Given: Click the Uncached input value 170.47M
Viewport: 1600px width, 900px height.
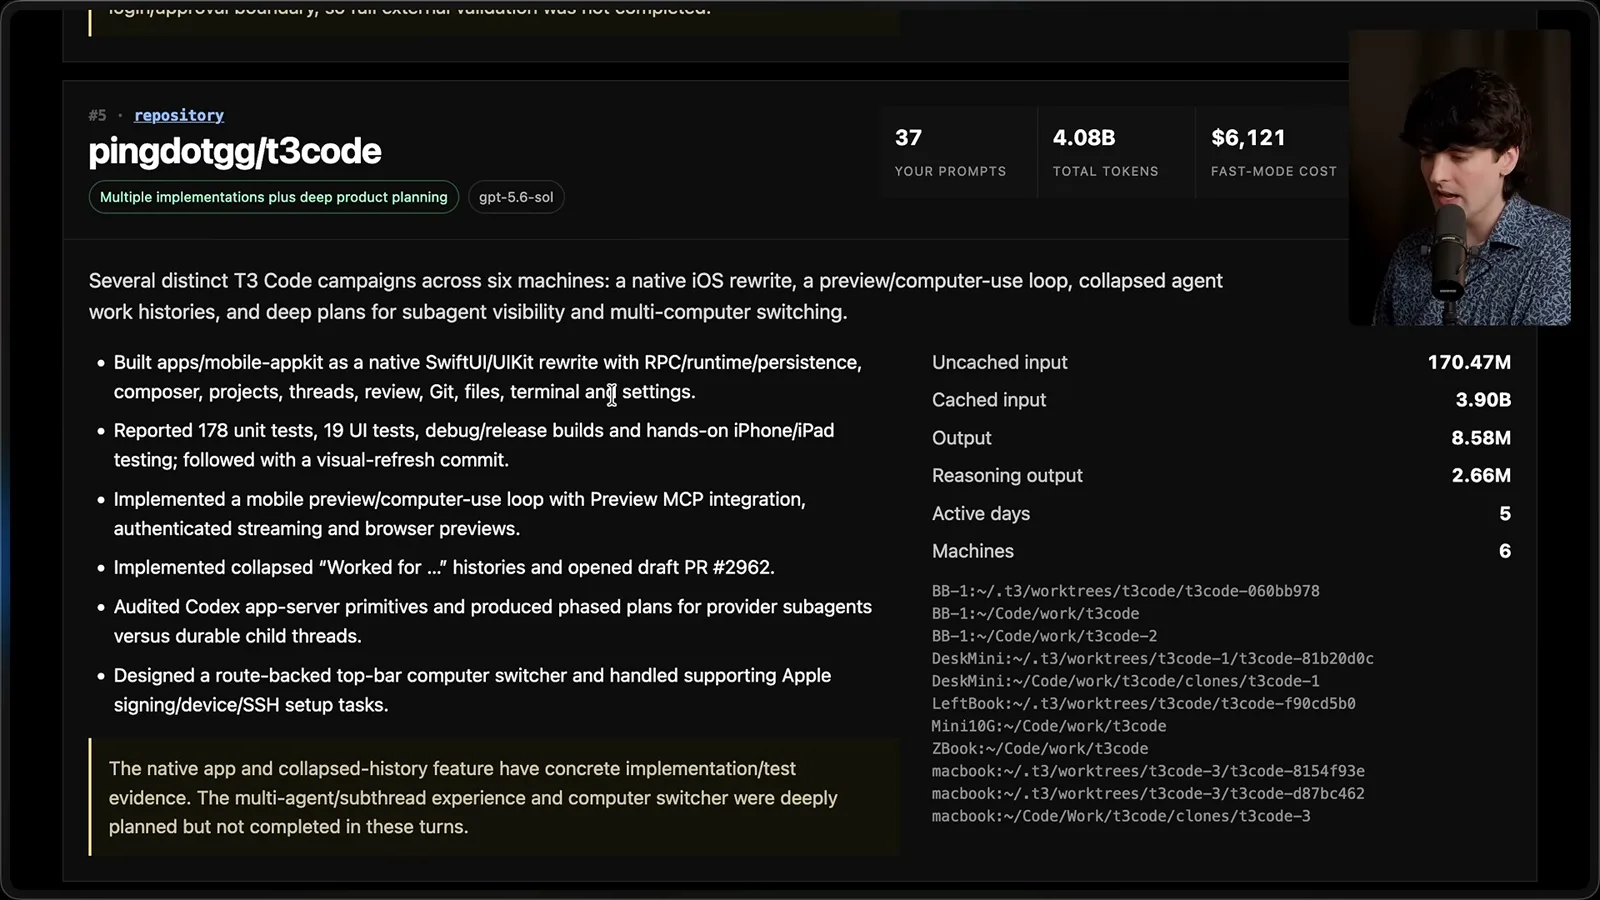Looking at the screenshot, I should 1469,362.
